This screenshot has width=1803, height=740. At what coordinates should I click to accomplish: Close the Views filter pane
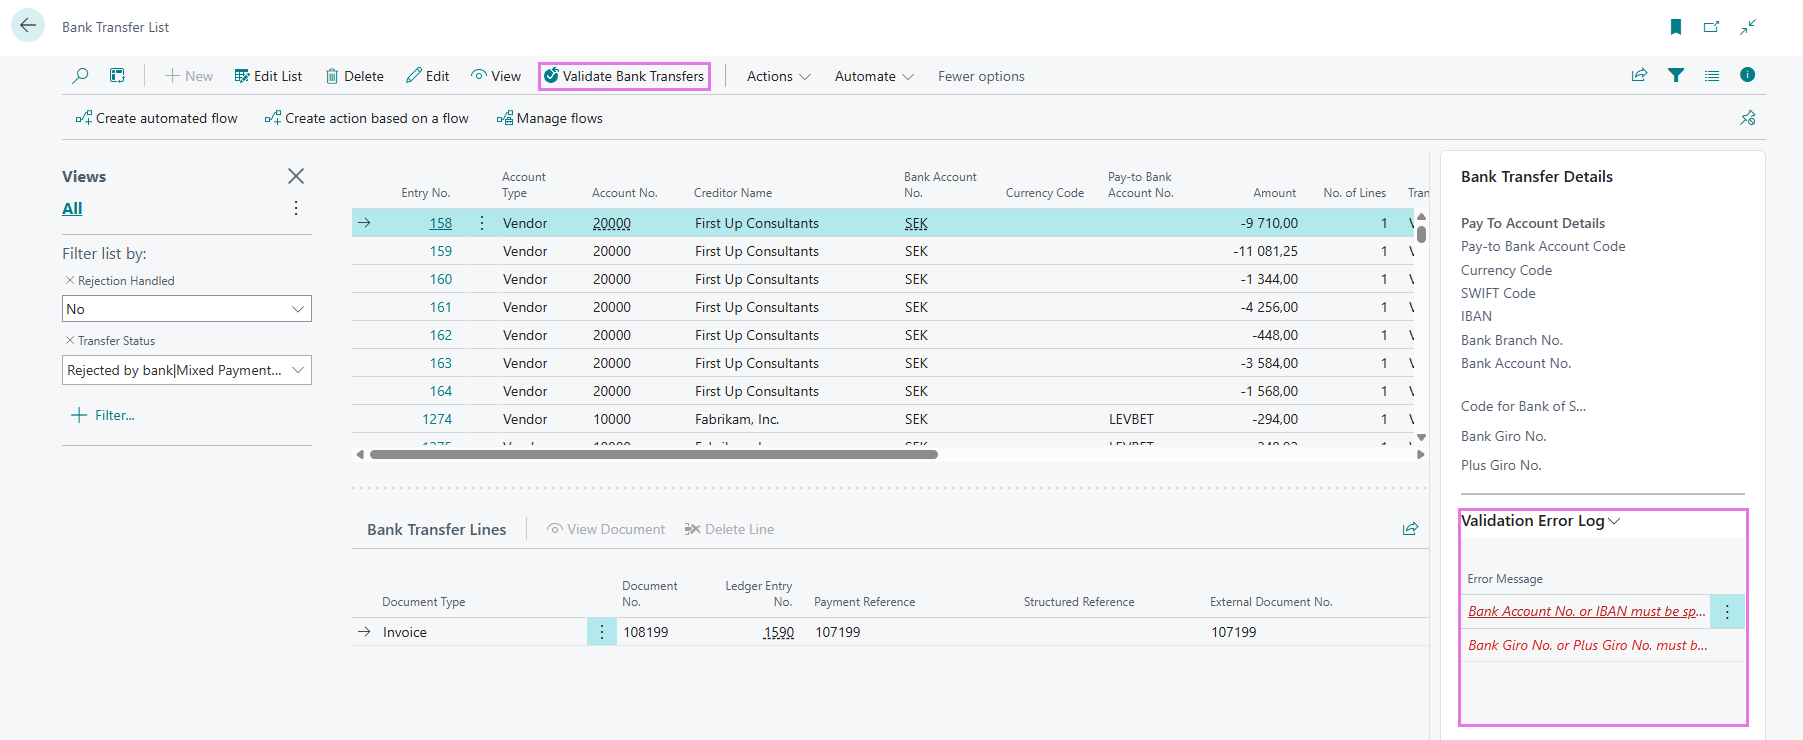tap(296, 176)
